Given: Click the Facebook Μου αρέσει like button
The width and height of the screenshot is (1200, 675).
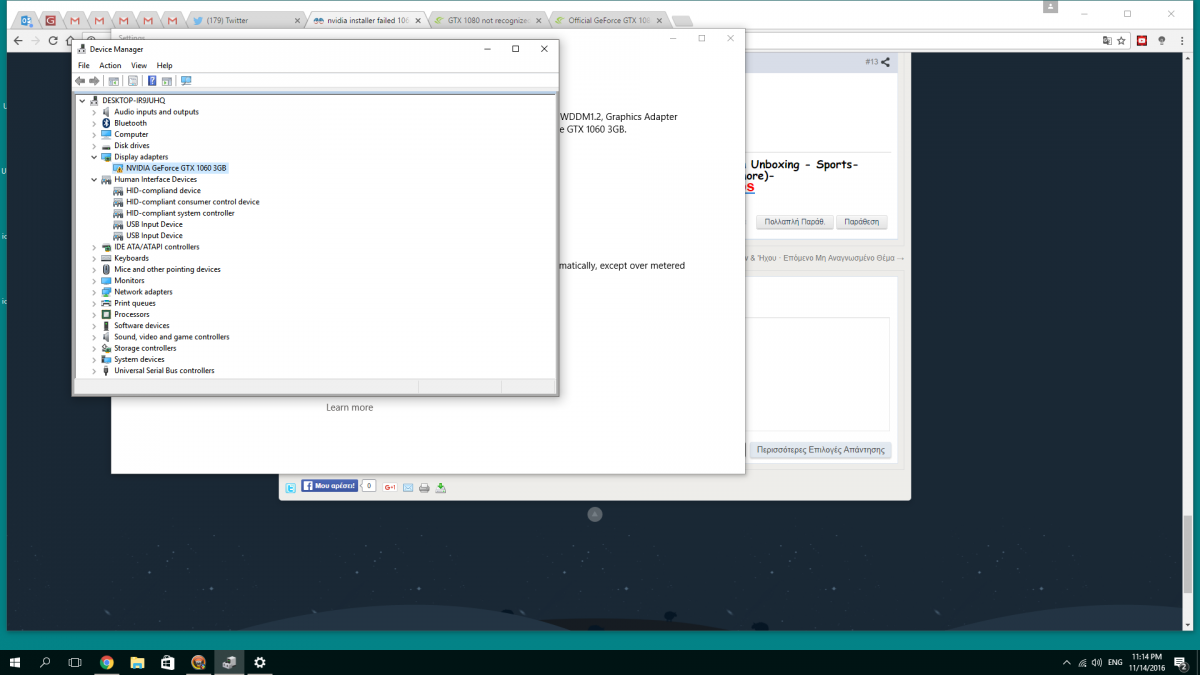Looking at the screenshot, I should [x=330, y=486].
